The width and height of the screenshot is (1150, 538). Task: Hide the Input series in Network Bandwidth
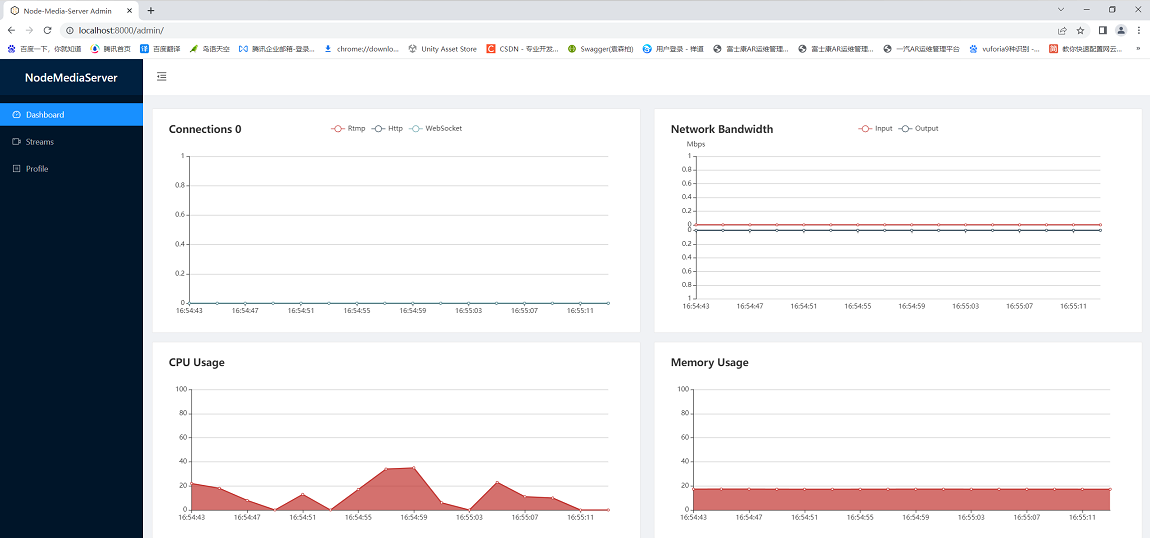click(x=875, y=128)
